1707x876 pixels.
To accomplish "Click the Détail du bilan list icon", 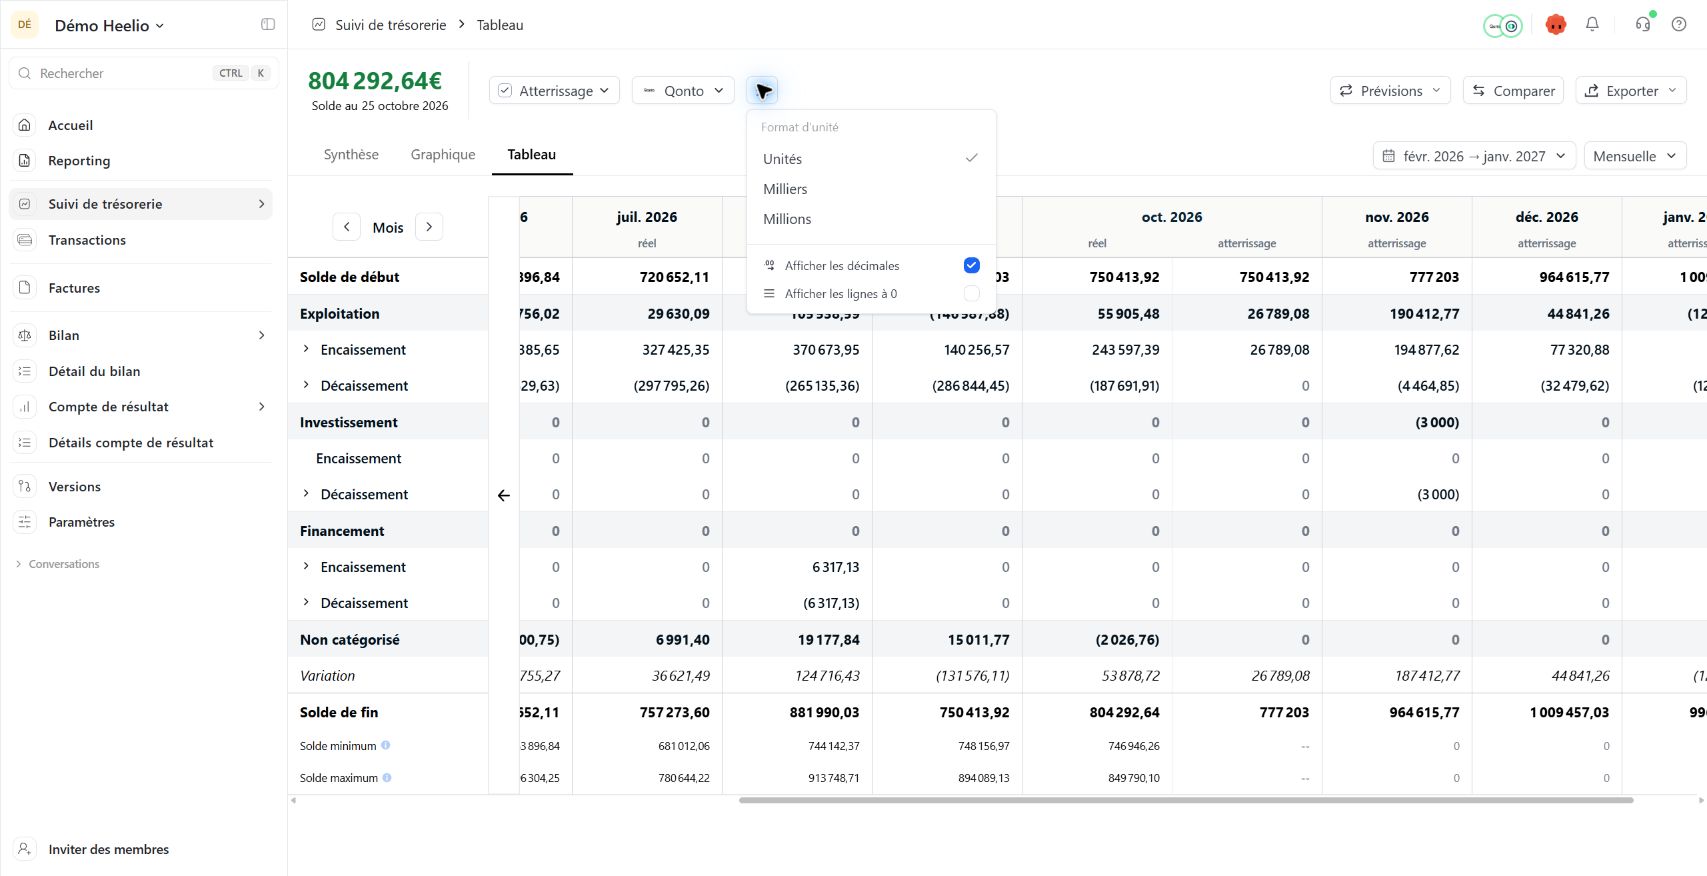I will [25, 371].
